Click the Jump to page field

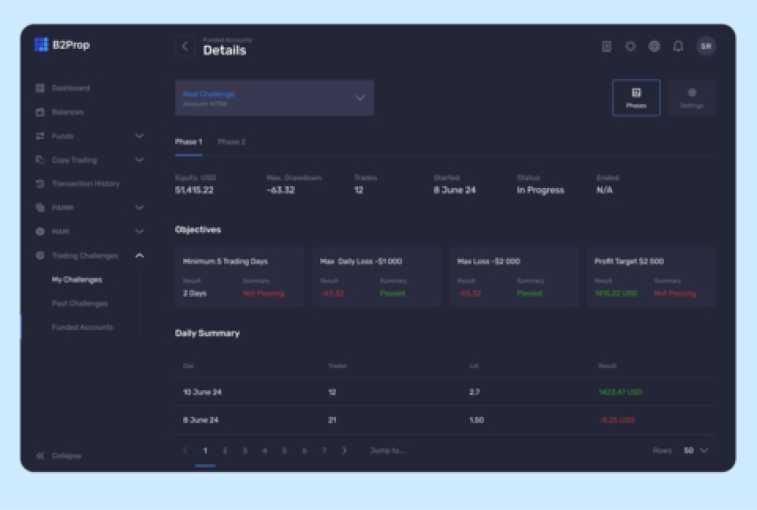click(388, 451)
